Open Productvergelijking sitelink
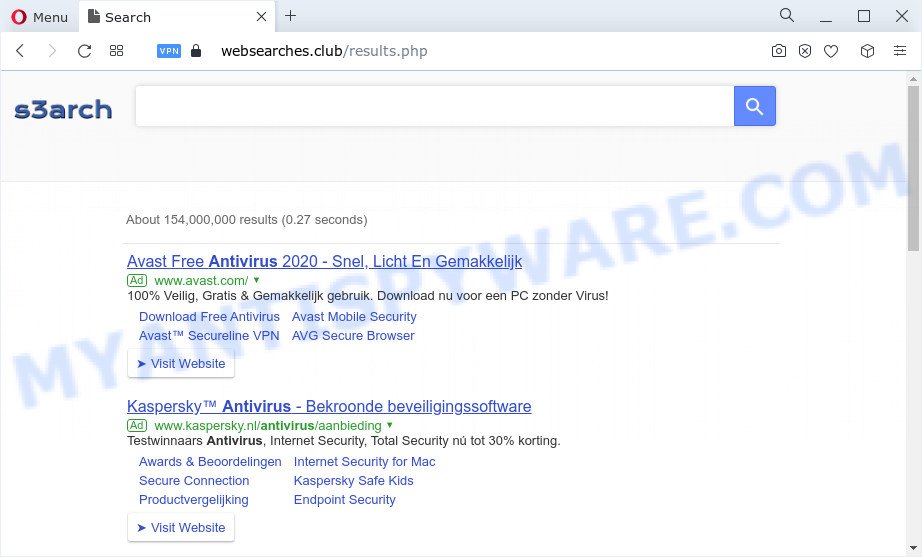 pos(193,499)
